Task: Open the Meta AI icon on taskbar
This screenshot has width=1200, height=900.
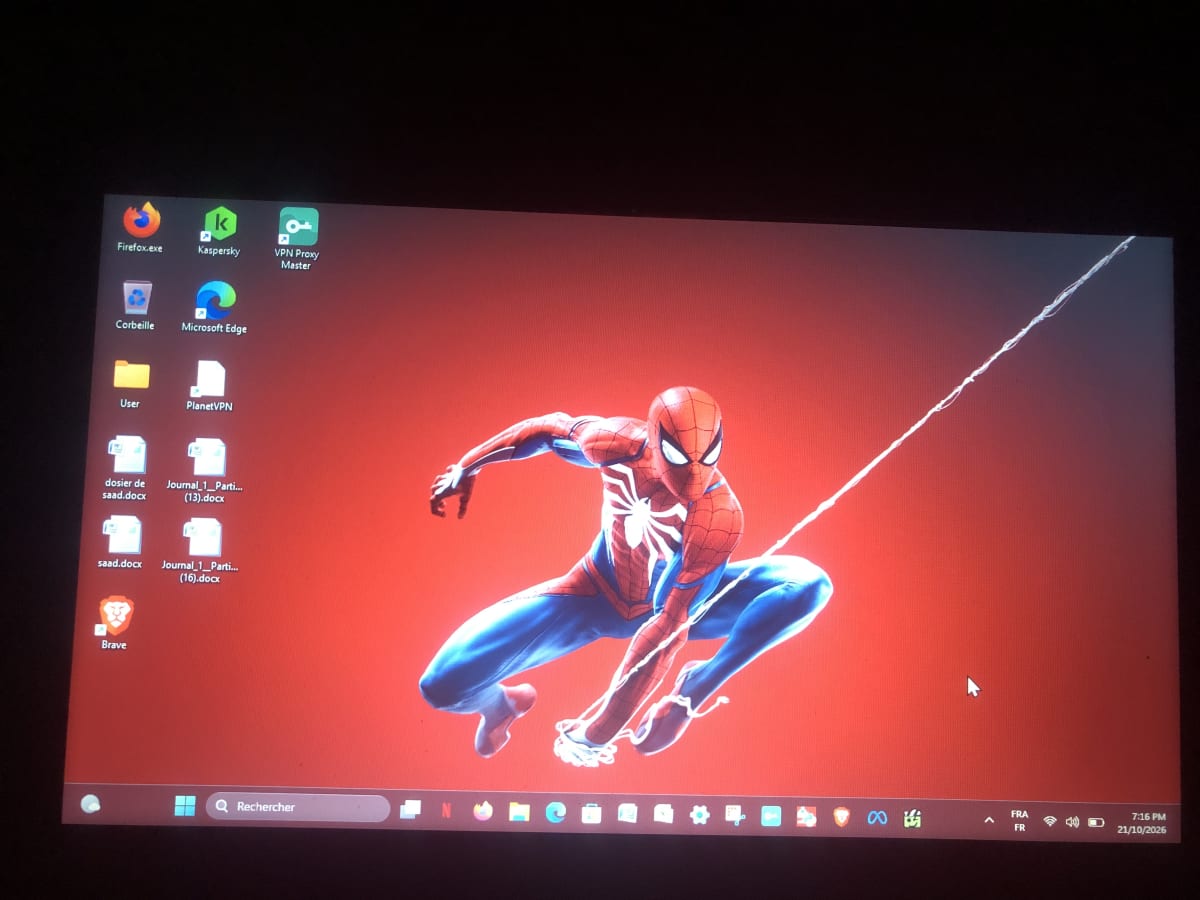Action: (x=877, y=817)
